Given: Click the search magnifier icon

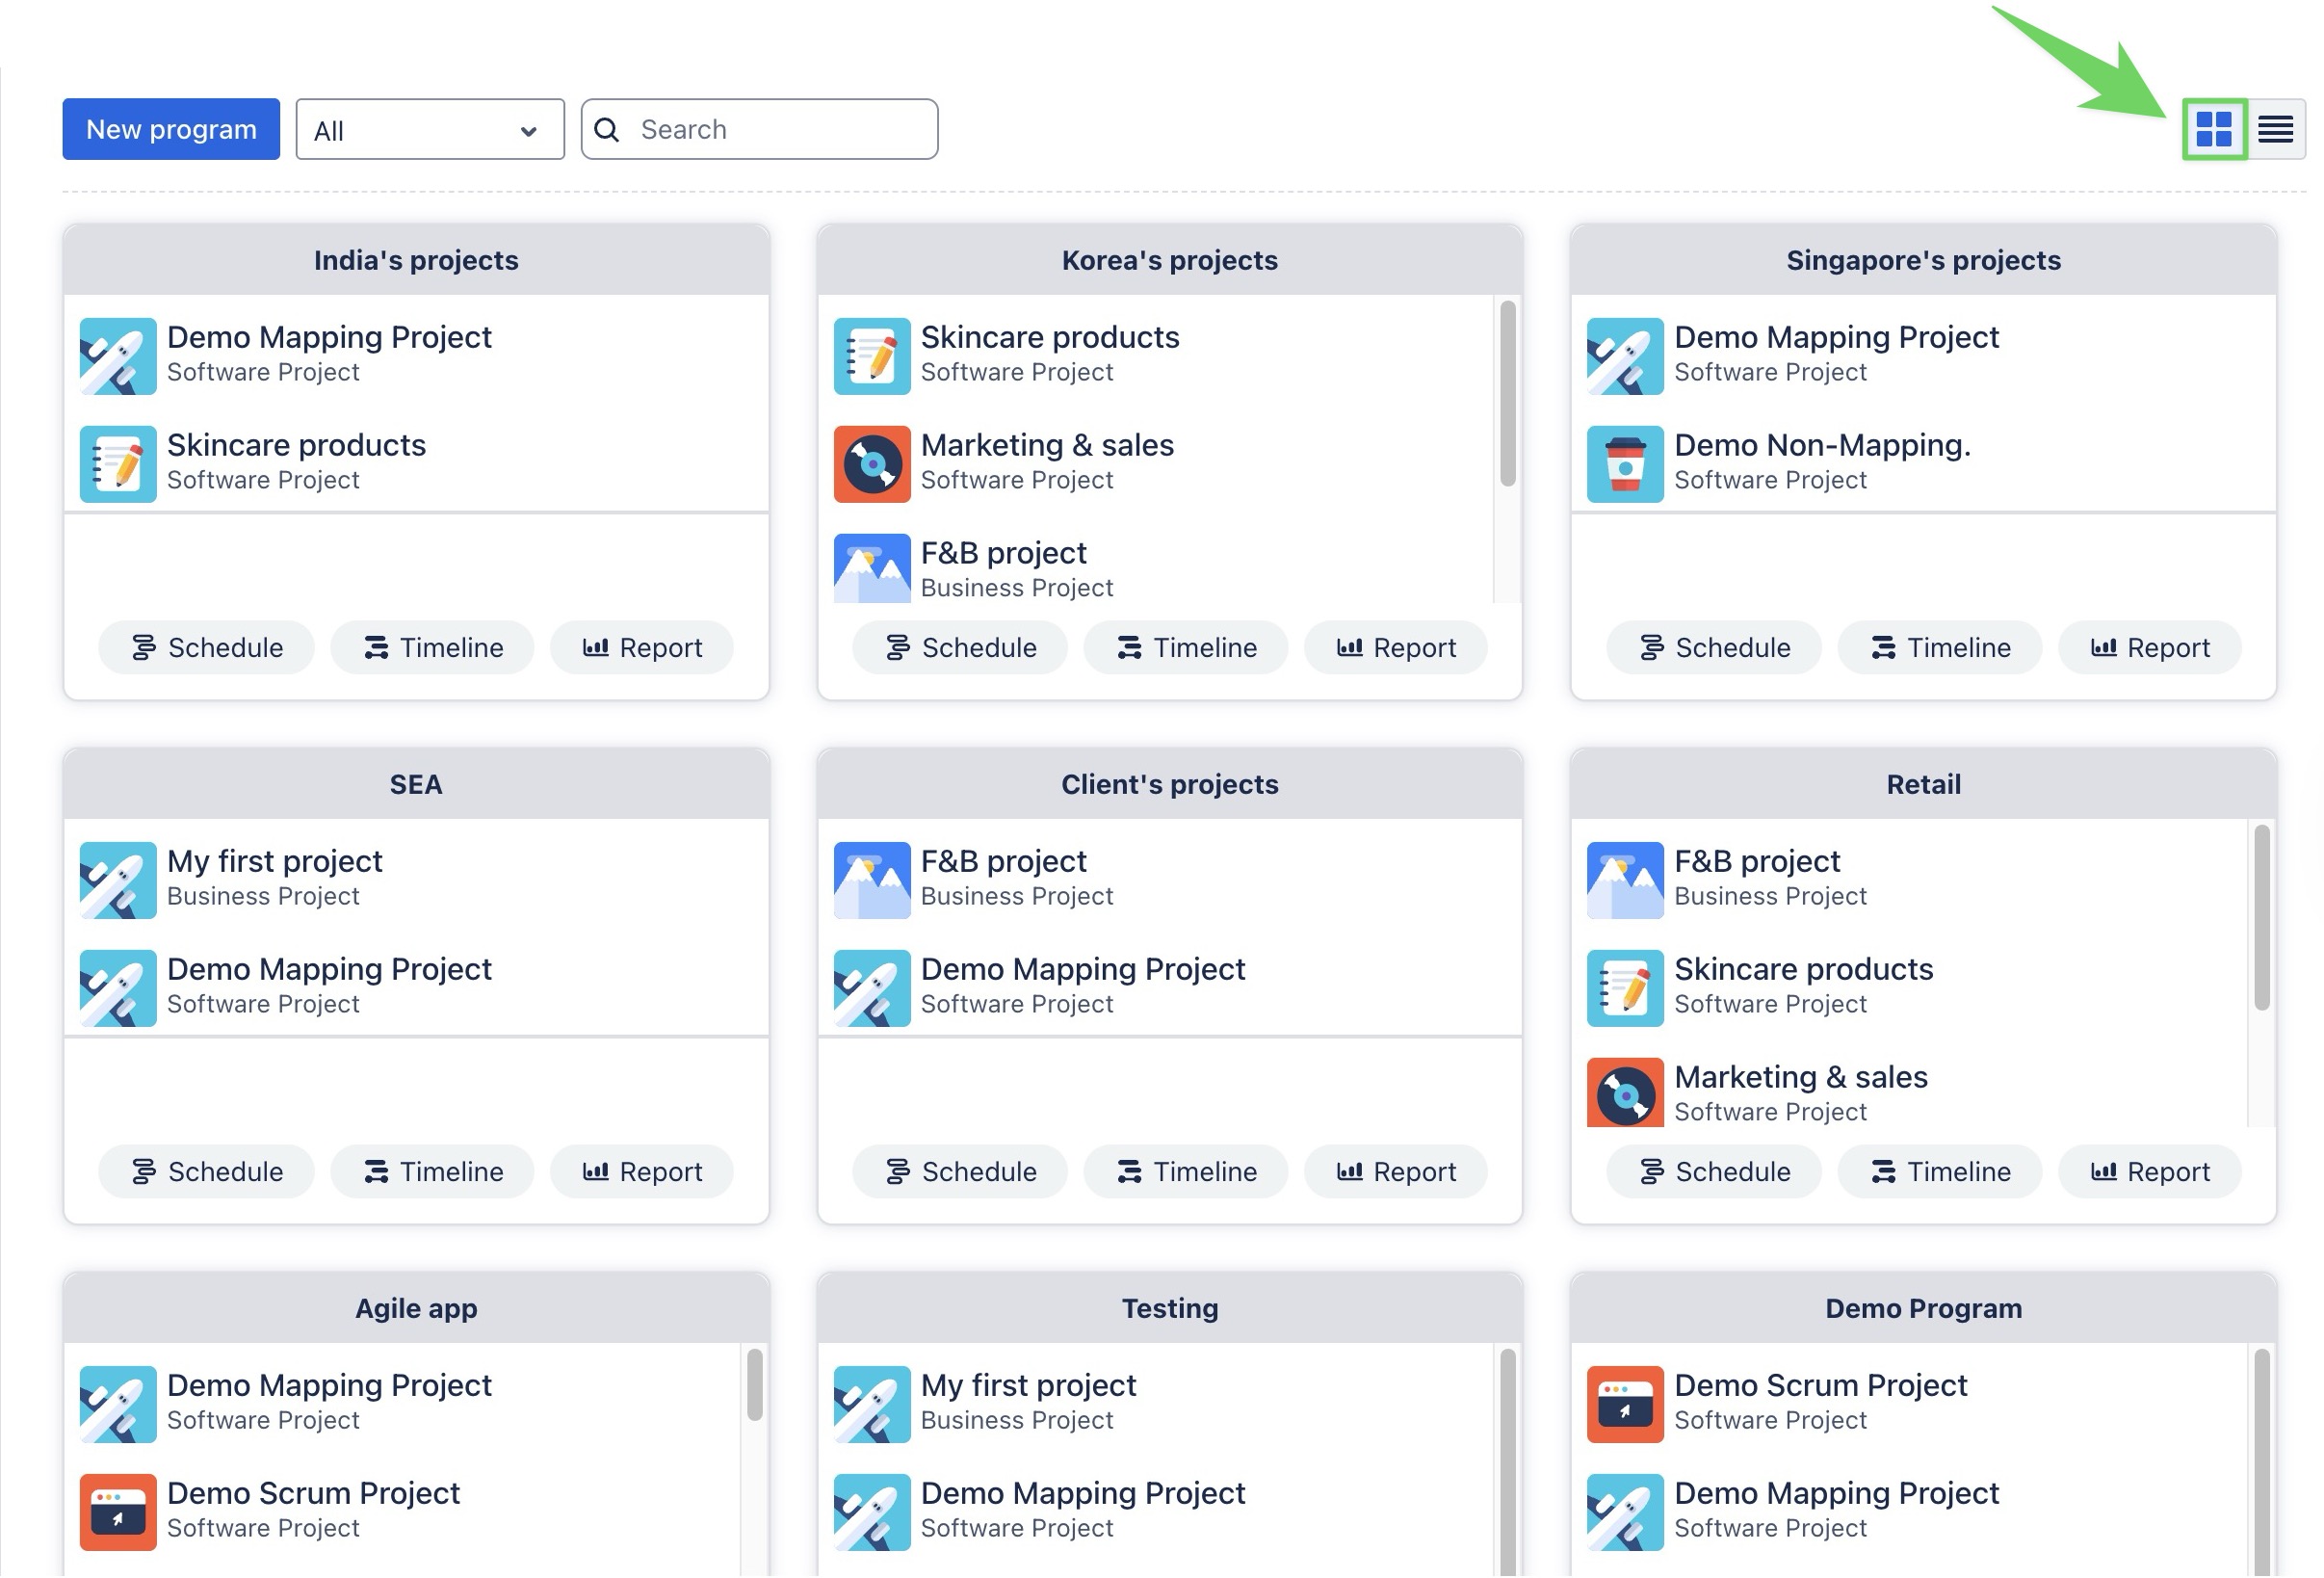Looking at the screenshot, I should [606, 129].
